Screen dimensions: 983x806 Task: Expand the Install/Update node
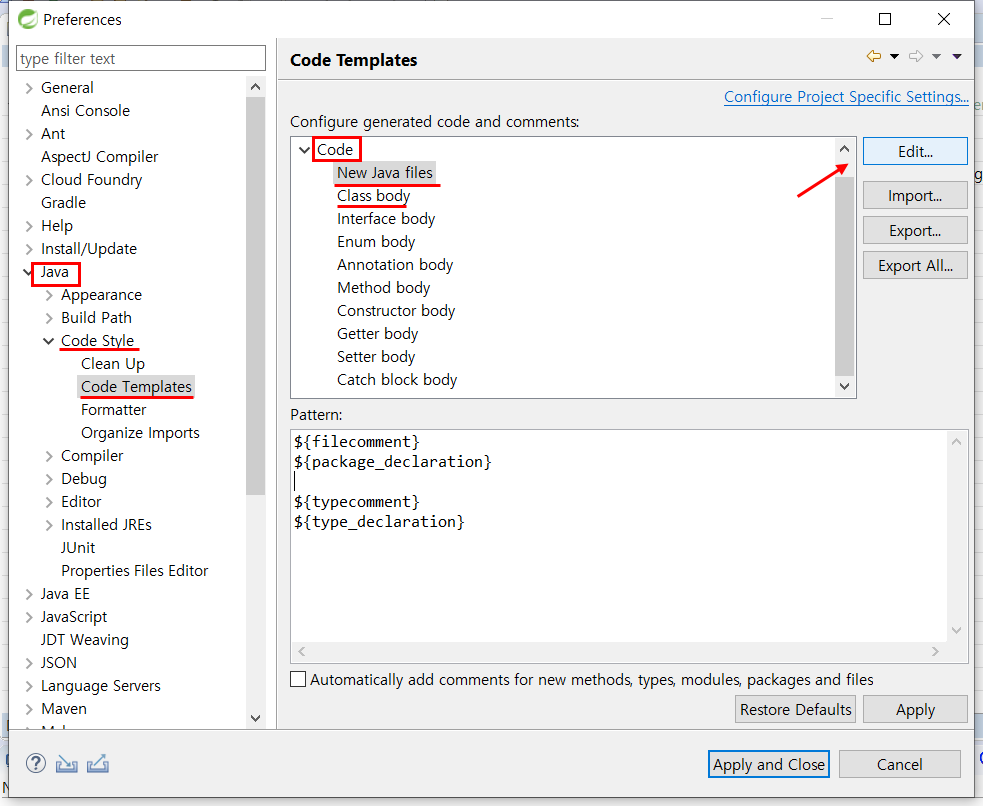(29, 249)
